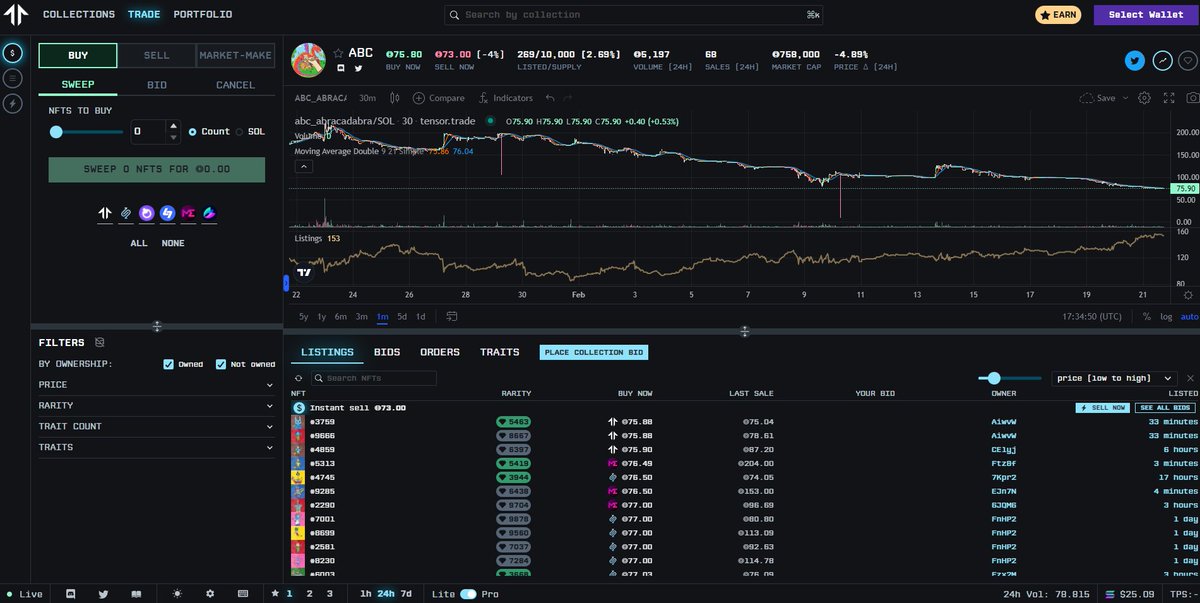Open Discord icon in the bottom bar

pyautogui.click(x=70, y=594)
